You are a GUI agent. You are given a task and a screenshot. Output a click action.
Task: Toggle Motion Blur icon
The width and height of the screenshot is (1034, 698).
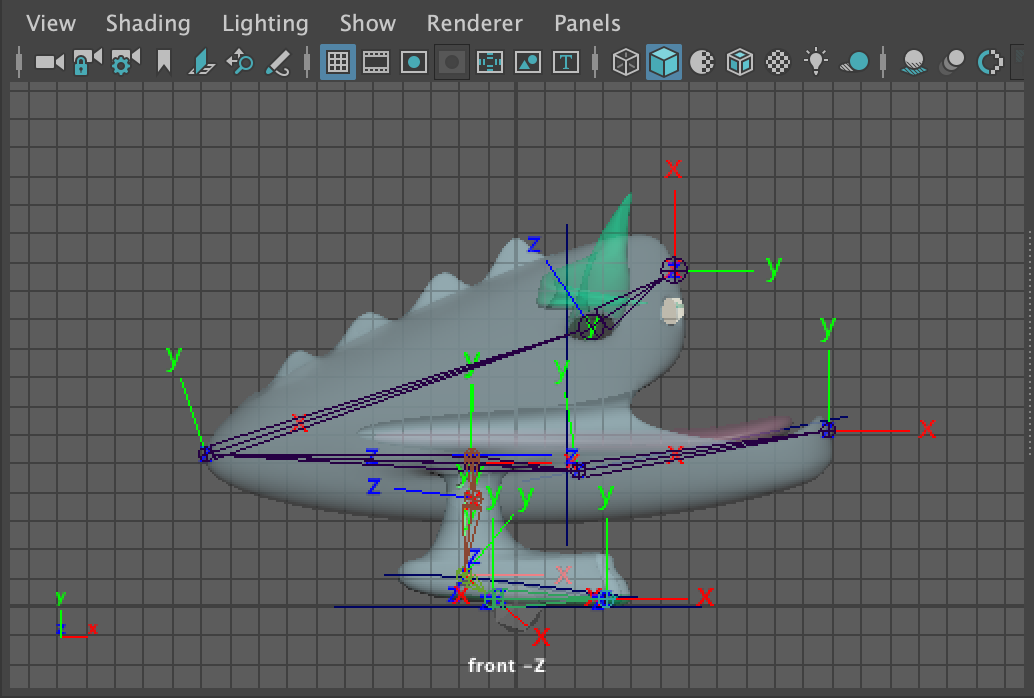[952, 63]
